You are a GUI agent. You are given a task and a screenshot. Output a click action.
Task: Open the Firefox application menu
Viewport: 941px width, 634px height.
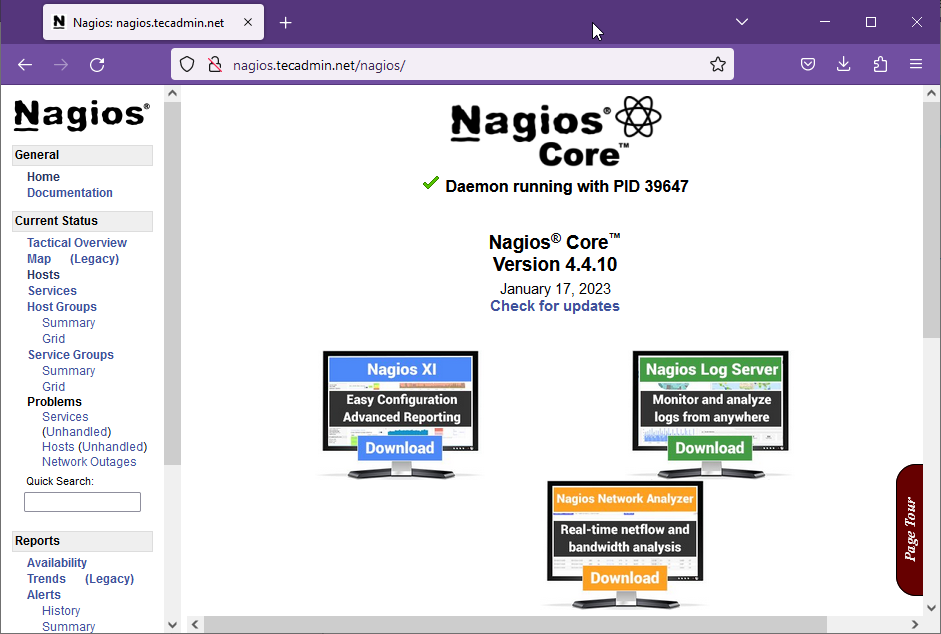pyautogui.click(x=916, y=64)
